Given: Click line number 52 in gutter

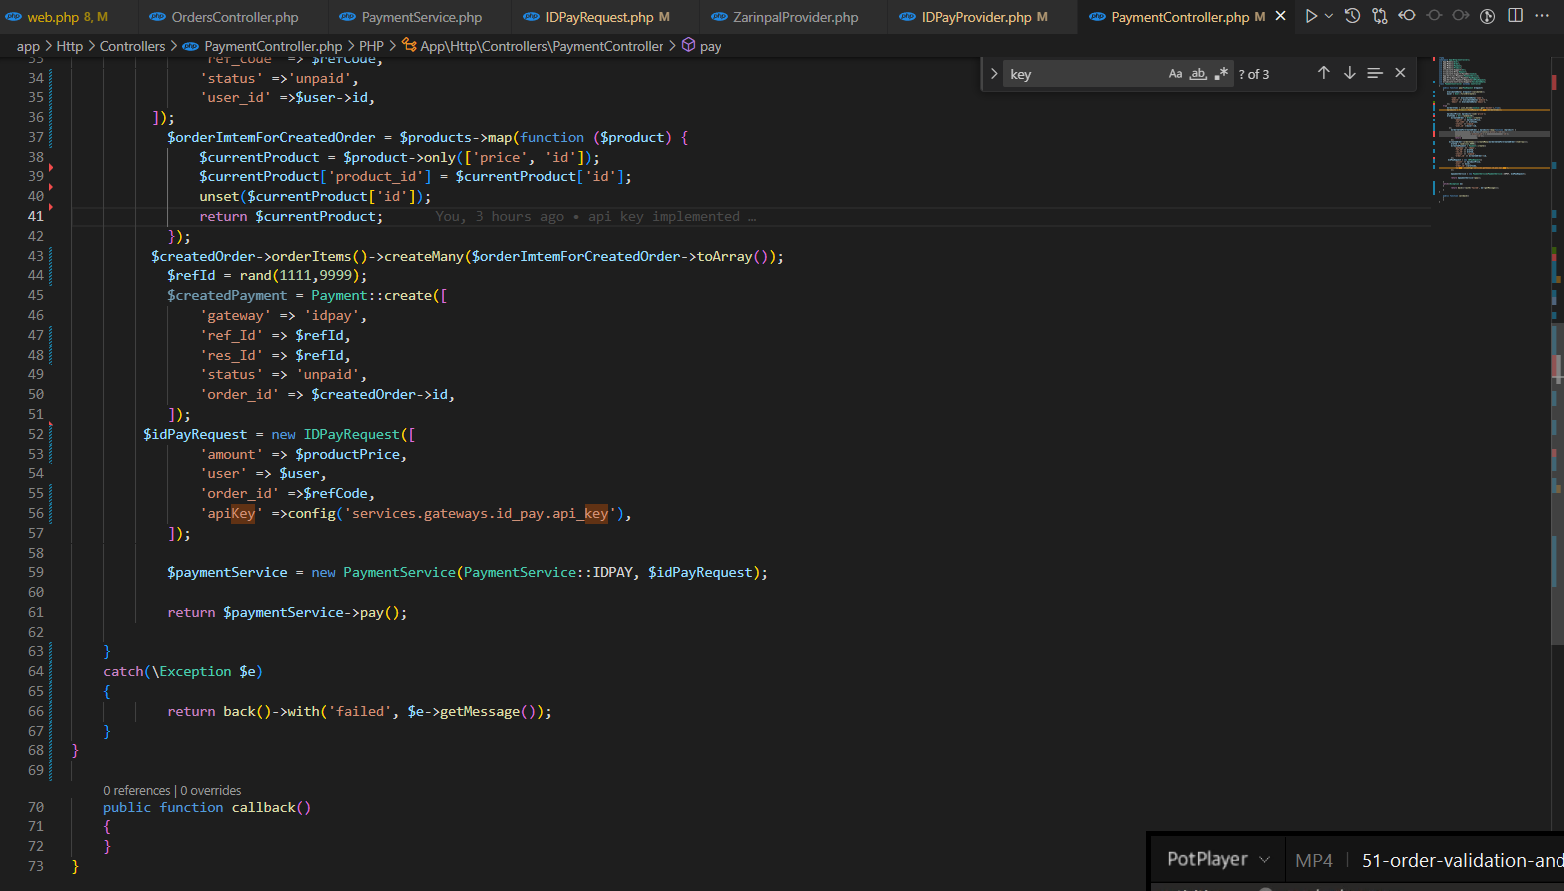Looking at the screenshot, I should click(x=36, y=434).
